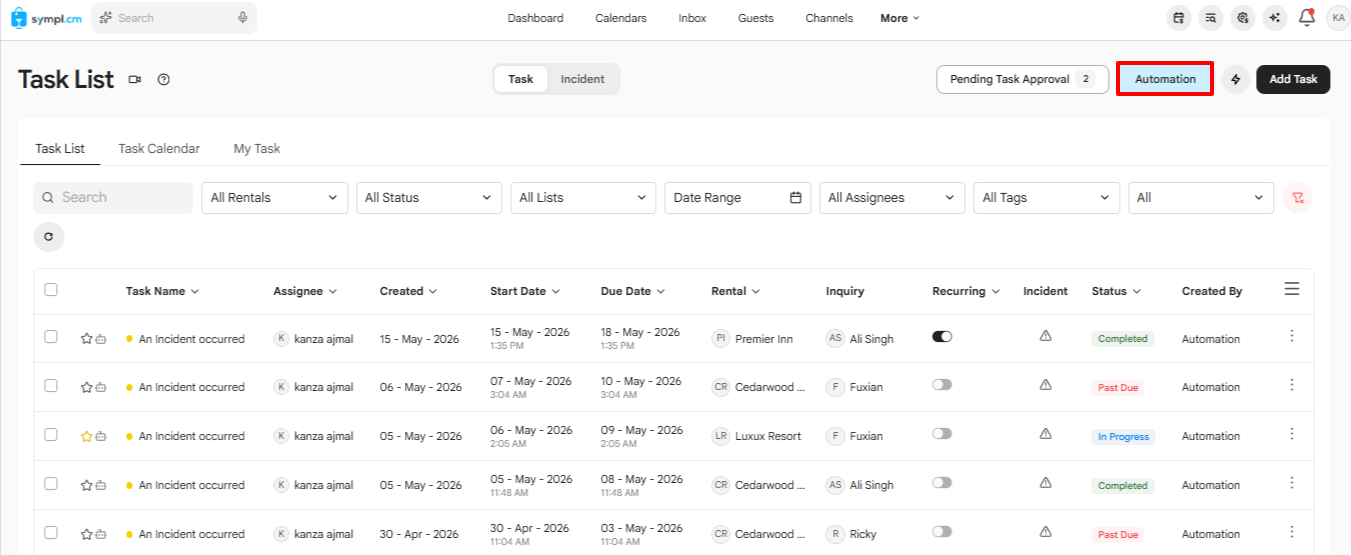Enable recurring toggle for Ricky inquiry task
The width and height of the screenshot is (1351, 555).
pos(942,531)
